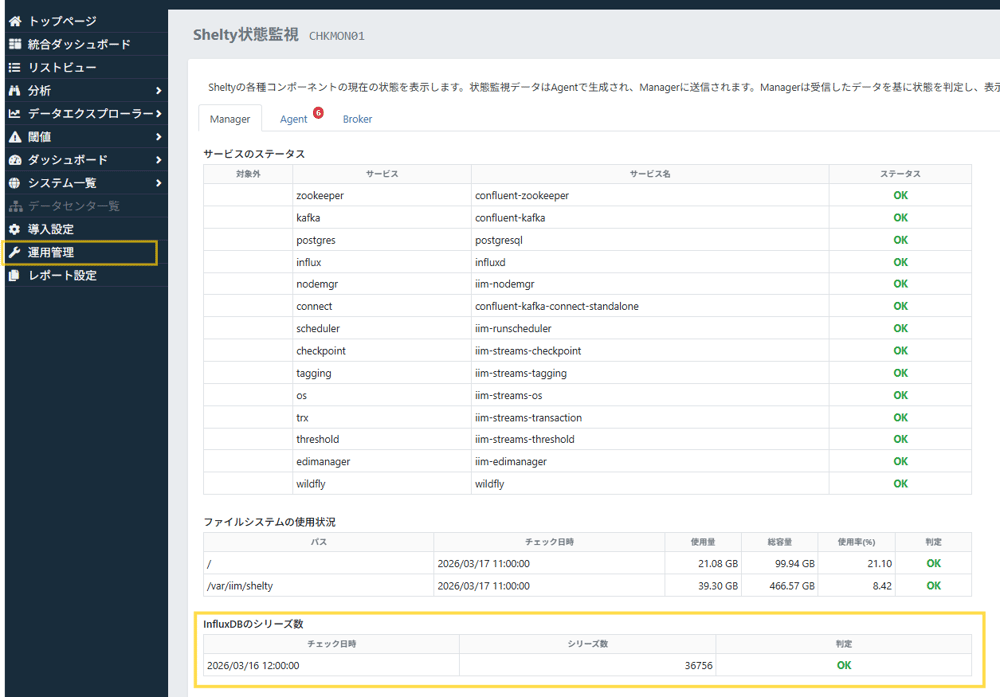Expand the 閾値 menu chevron

pyautogui.click(x=158, y=137)
